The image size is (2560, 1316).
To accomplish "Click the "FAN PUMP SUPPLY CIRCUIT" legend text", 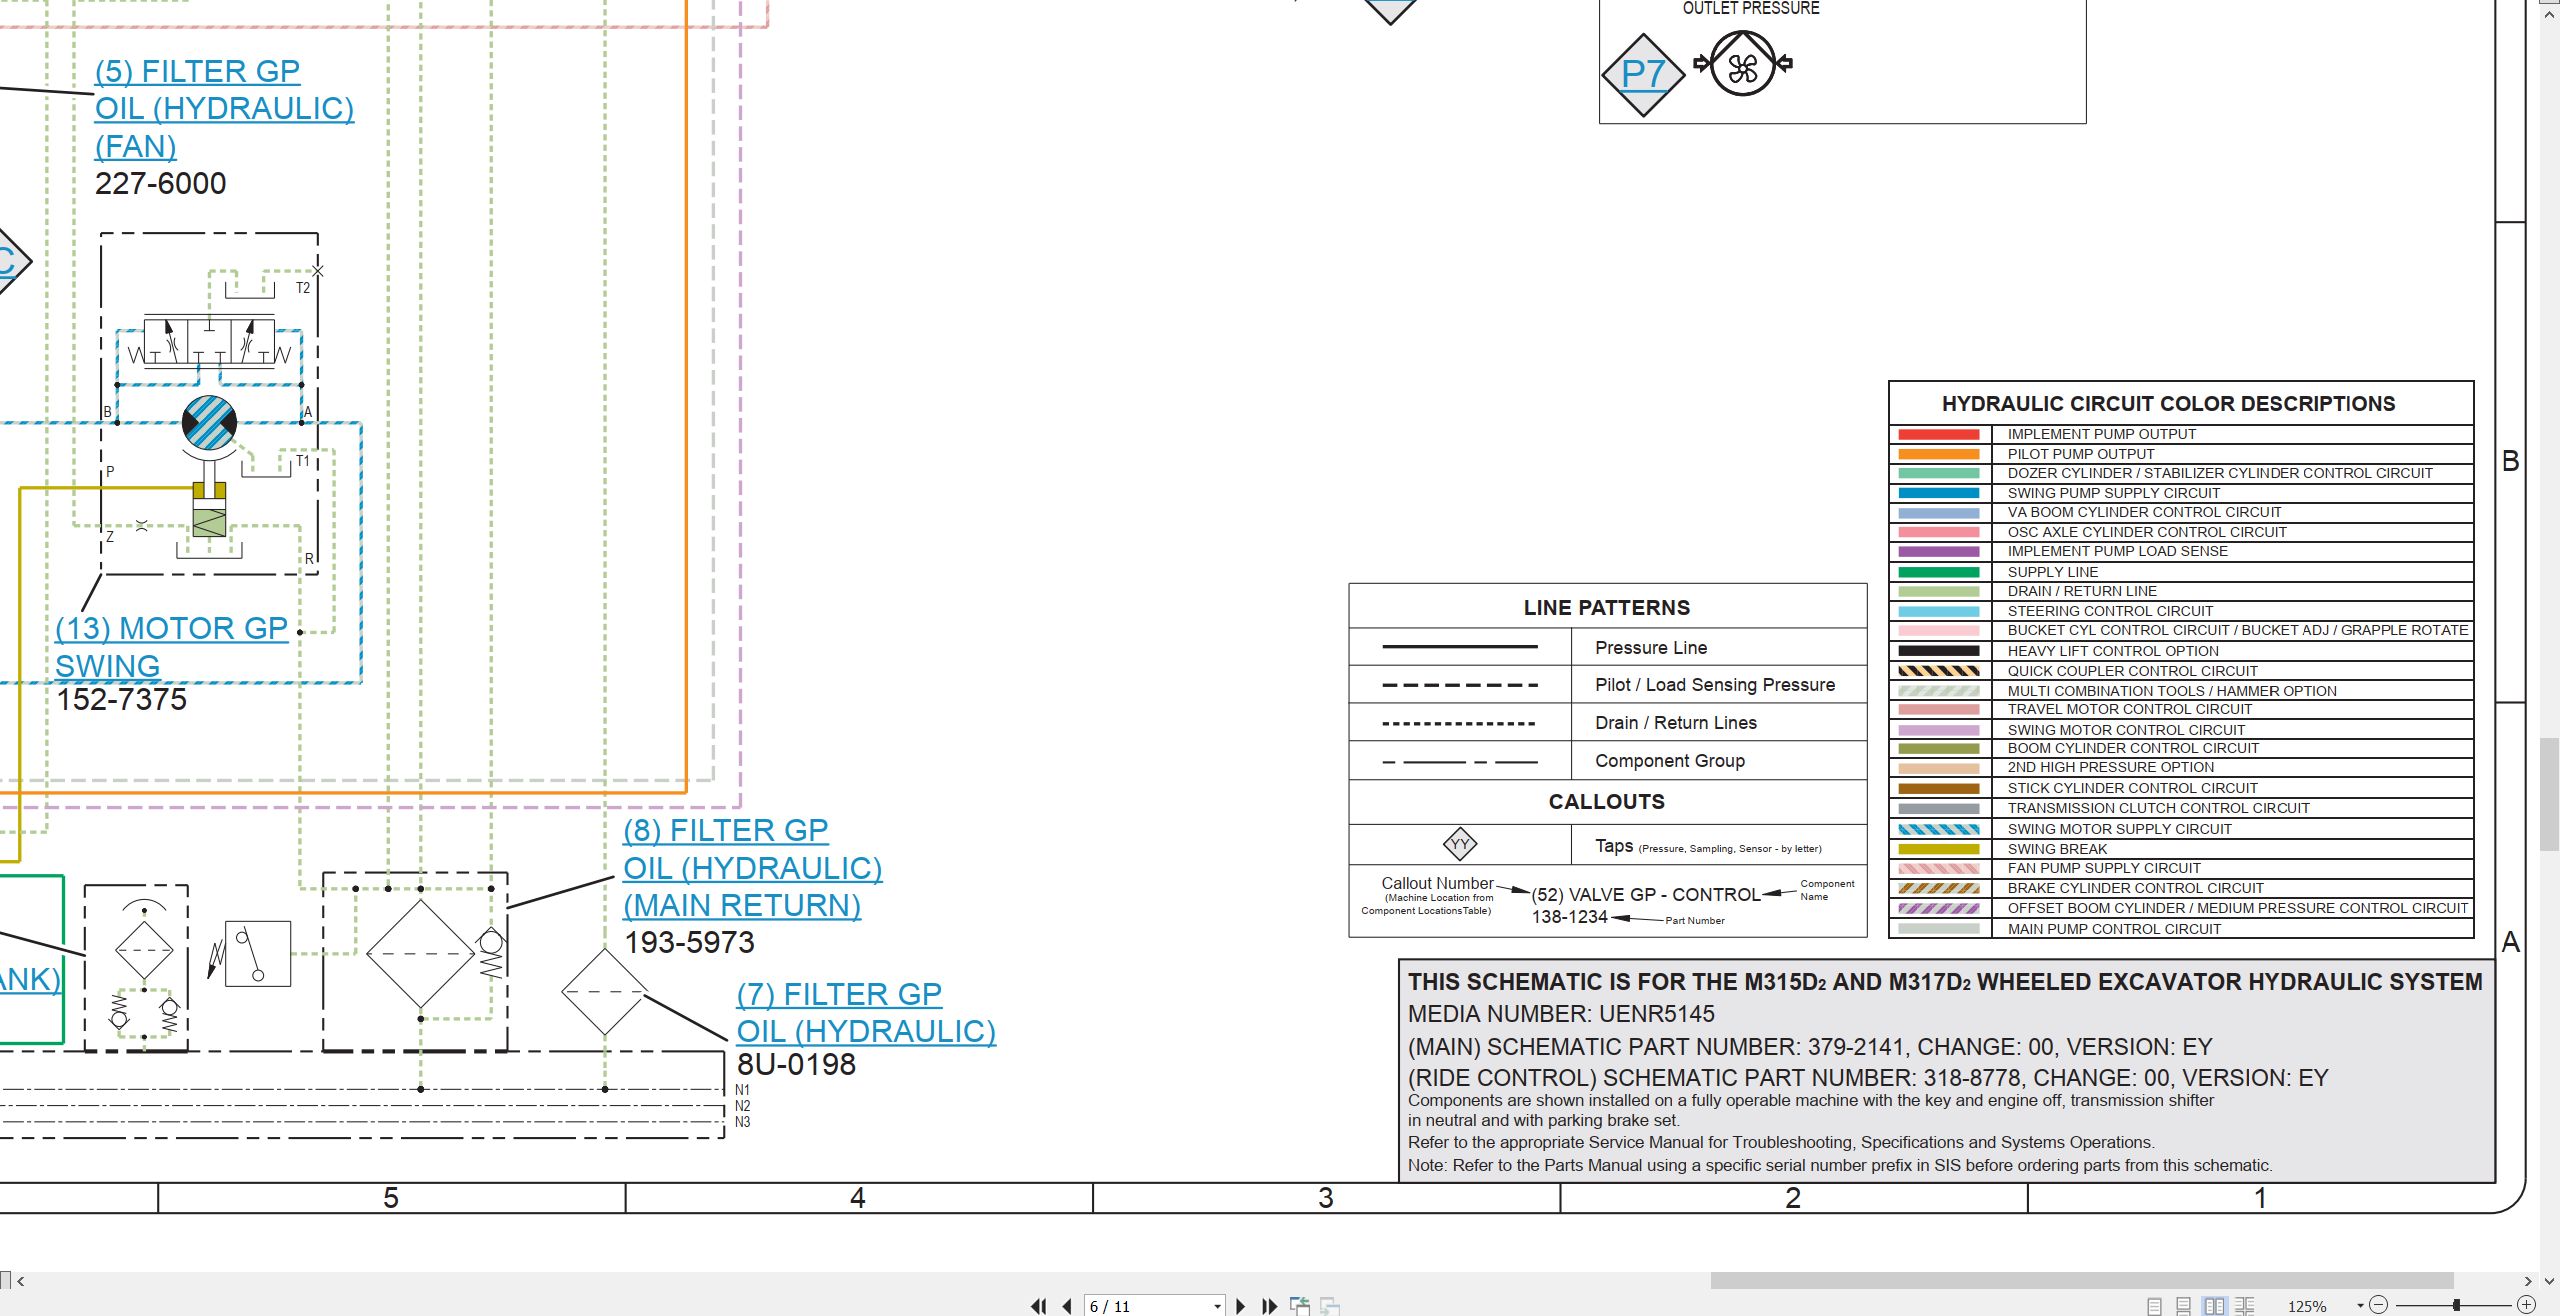I will tap(2103, 868).
